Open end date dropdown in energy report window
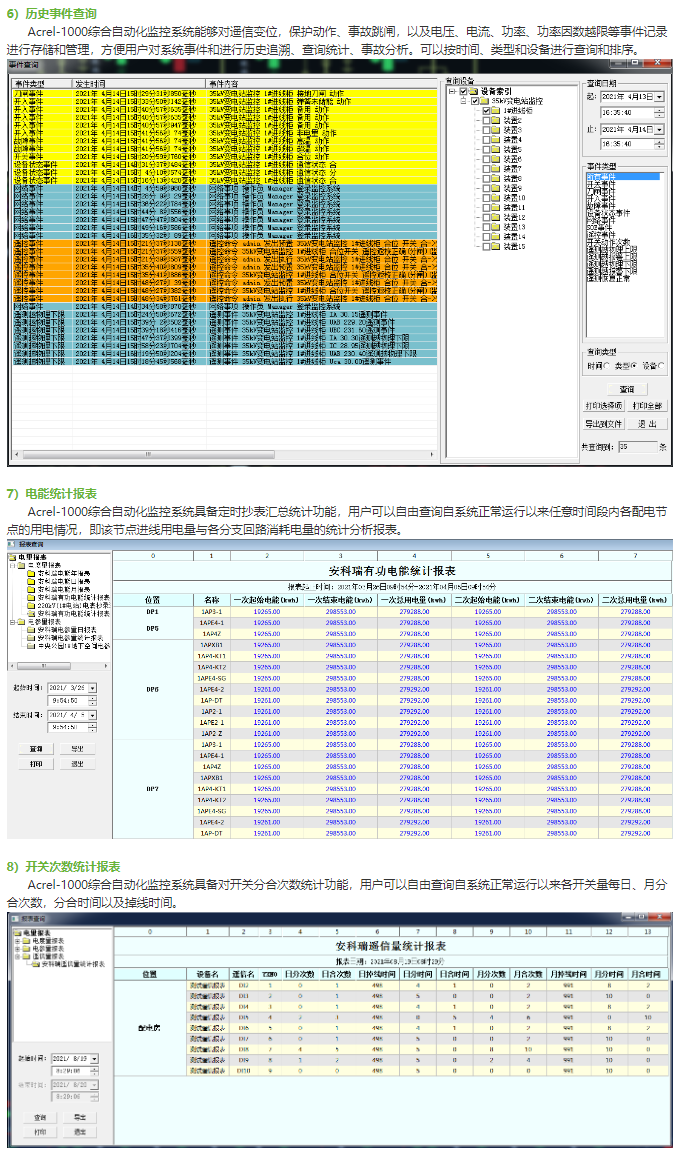Viewport: 678px width, 1152px height. (93, 715)
